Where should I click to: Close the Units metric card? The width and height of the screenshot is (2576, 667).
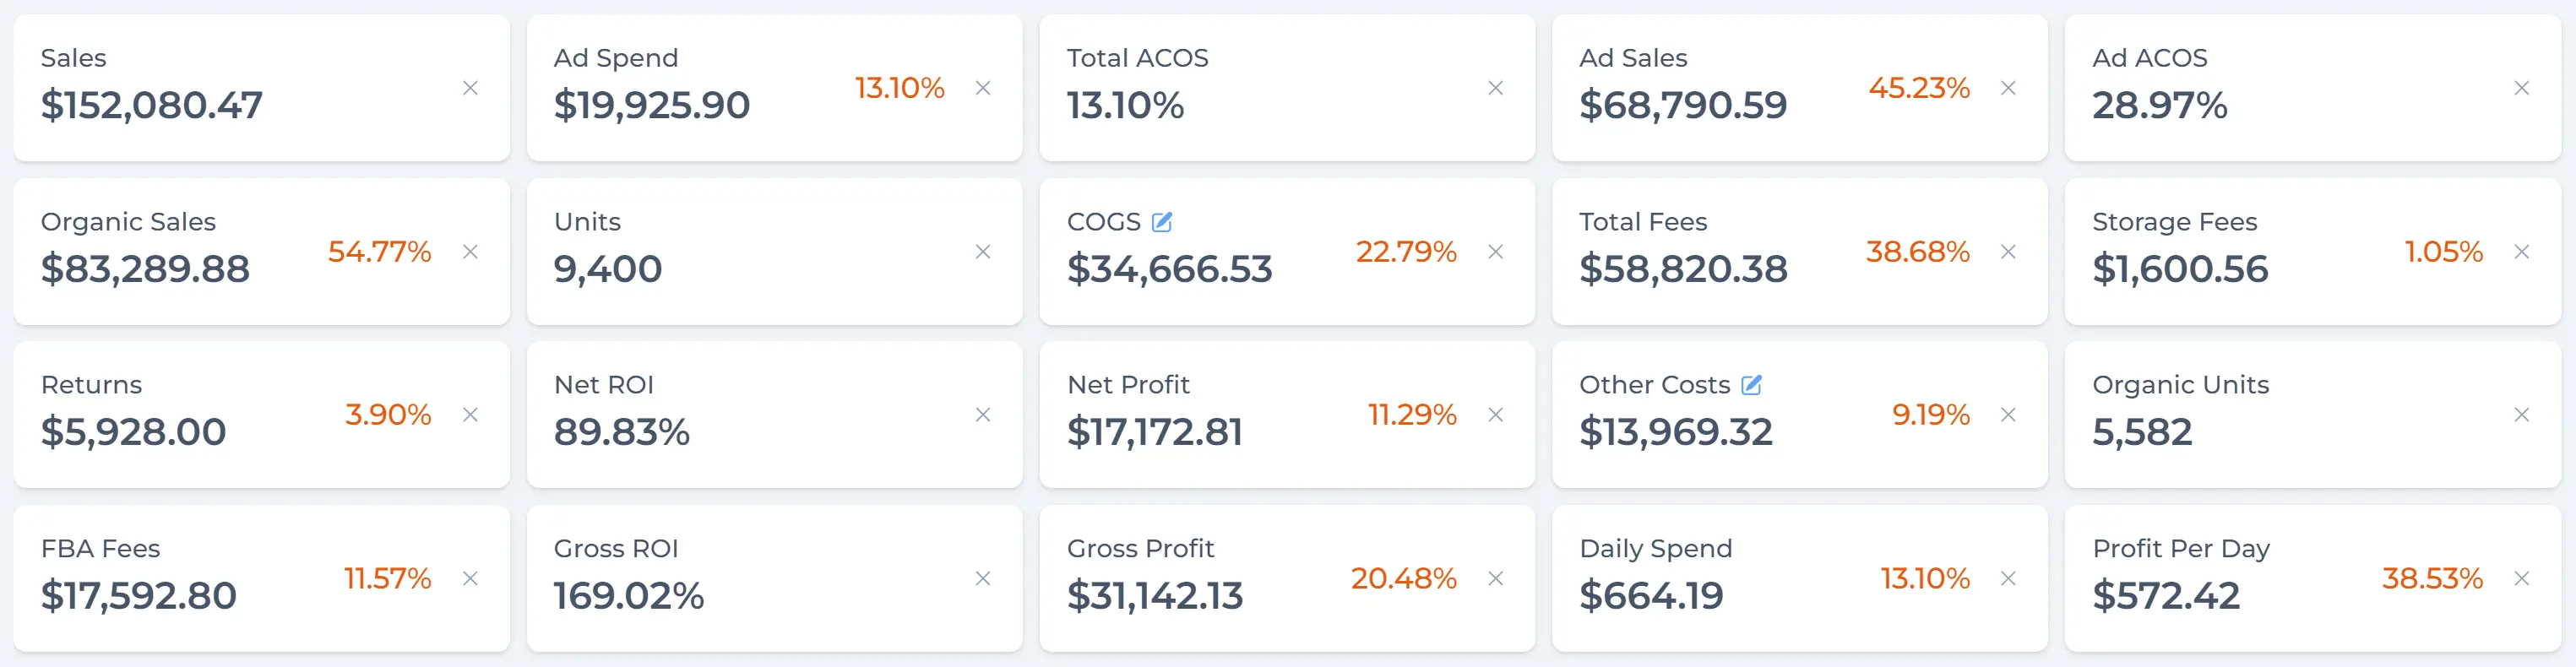pos(983,252)
